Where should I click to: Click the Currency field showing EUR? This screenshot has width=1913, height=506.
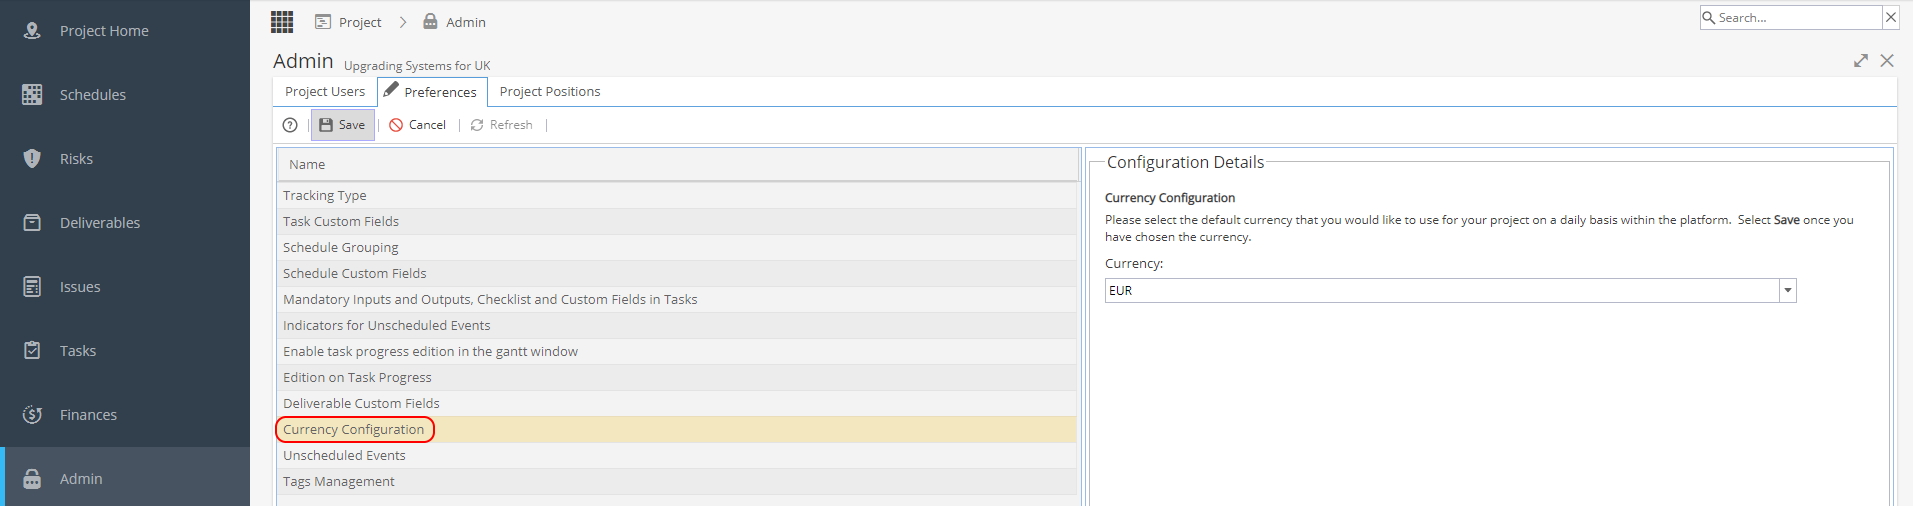1442,291
